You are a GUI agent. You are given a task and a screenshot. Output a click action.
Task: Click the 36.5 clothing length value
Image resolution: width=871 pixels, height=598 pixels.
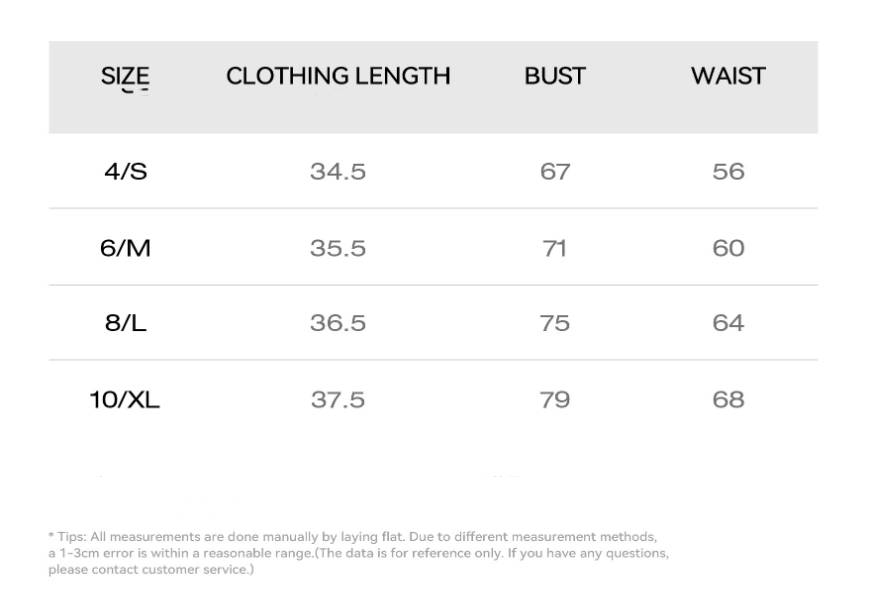pos(338,324)
